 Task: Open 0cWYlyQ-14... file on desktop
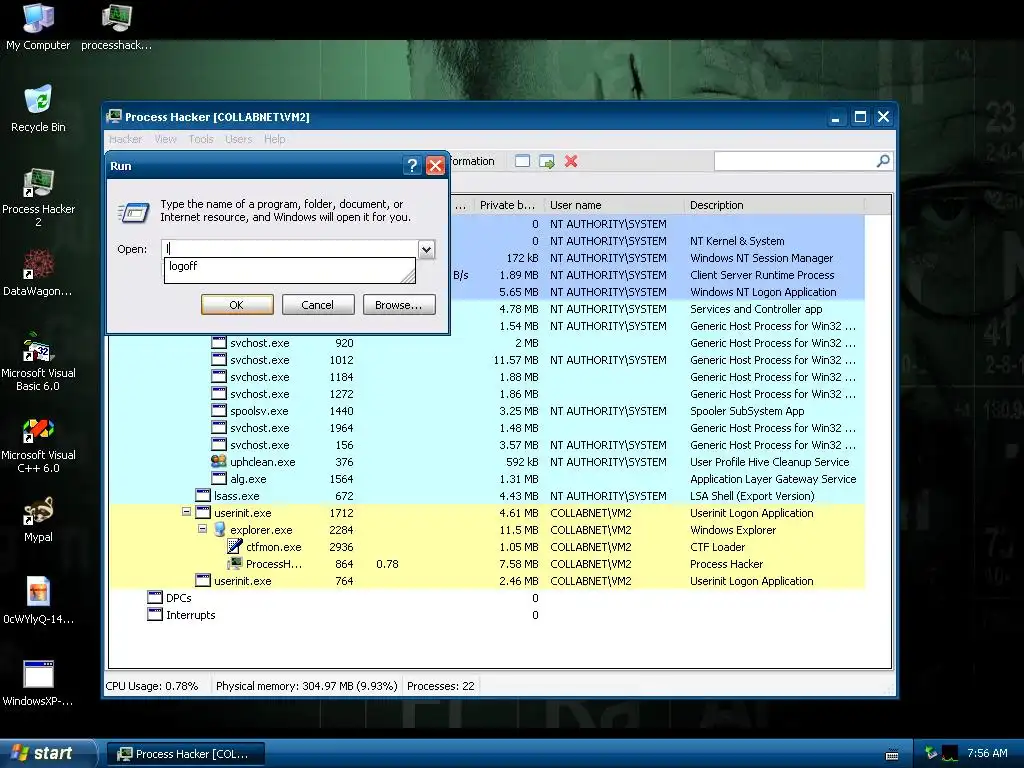(x=38, y=600)
